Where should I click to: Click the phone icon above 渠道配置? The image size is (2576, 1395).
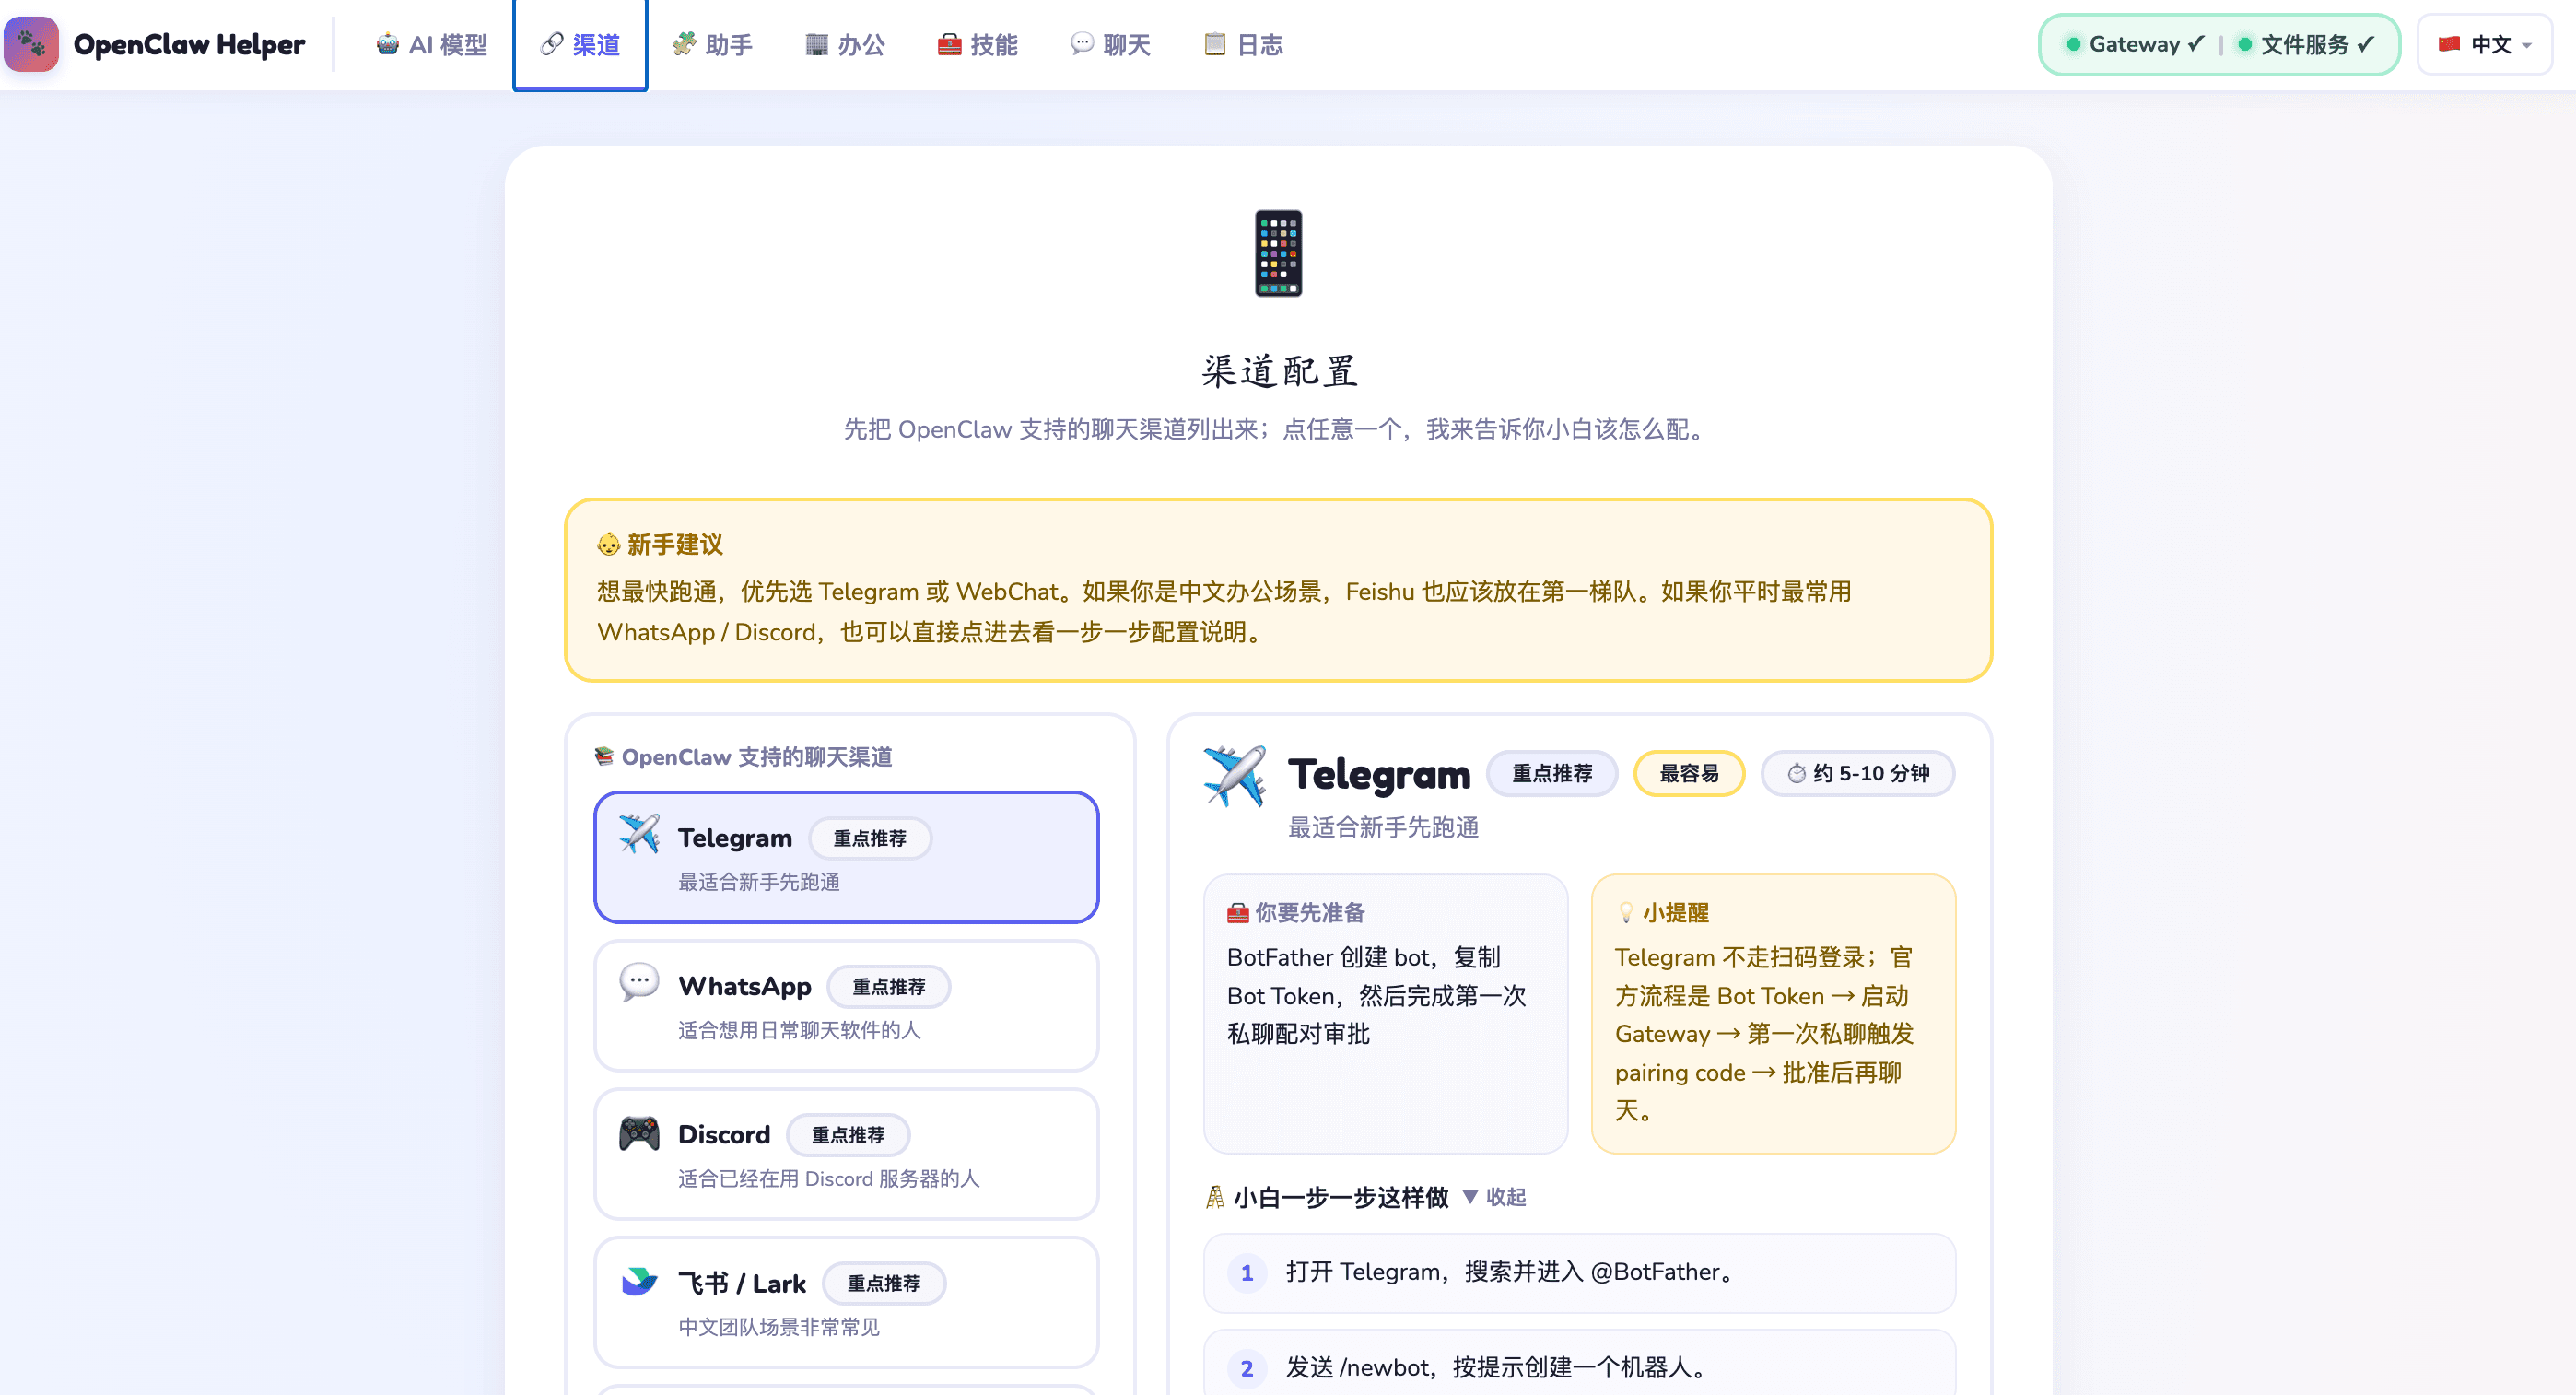tap(1278, 253)
